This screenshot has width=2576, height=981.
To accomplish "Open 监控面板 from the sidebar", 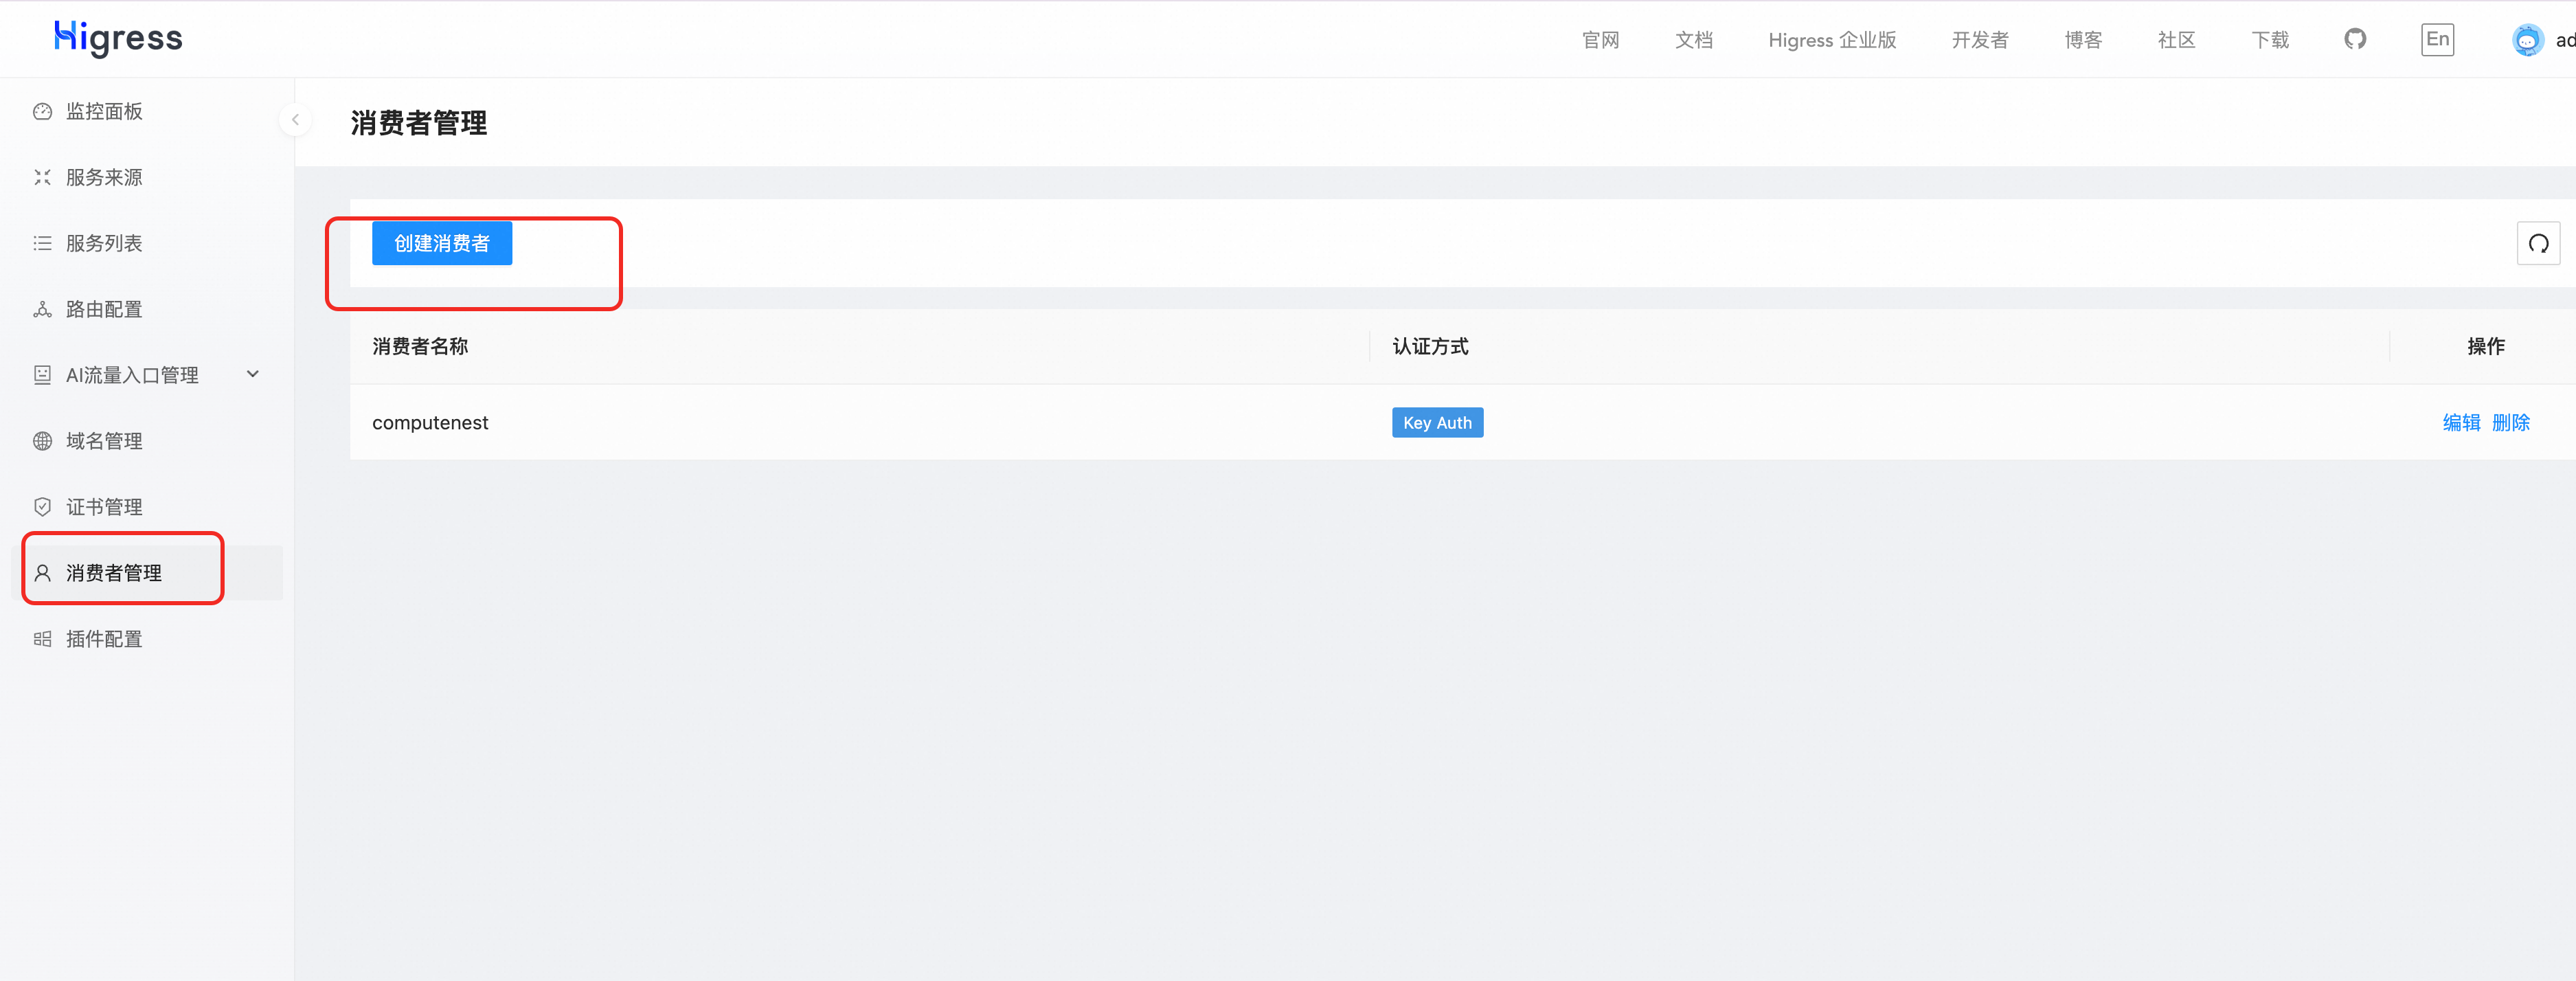I will [x=104, y=111].
